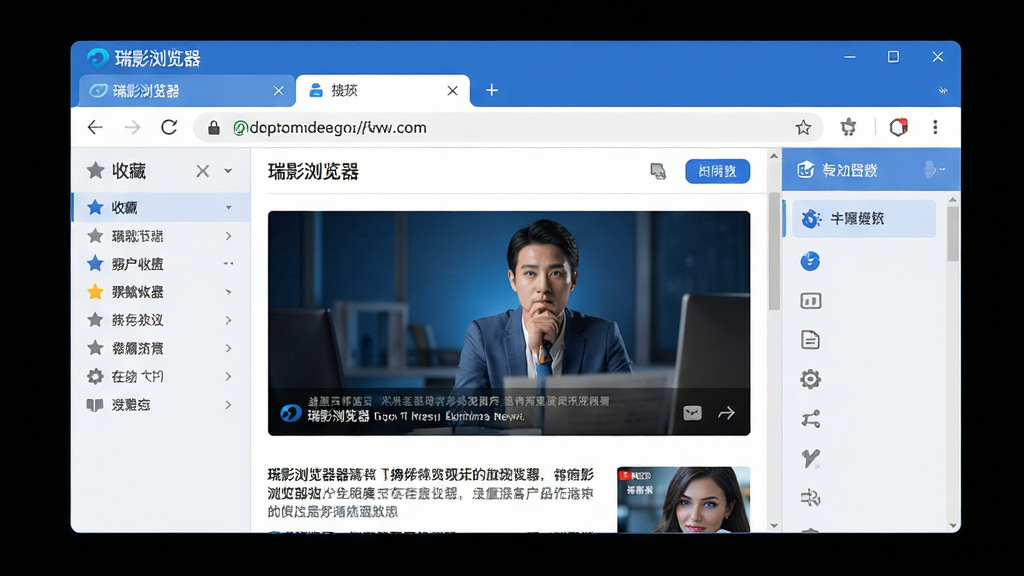Image resolution: width=1024 pixels, height=576 pixels.
Task: Click the right panel scrollbar thumb
Action: coord(953,234)
